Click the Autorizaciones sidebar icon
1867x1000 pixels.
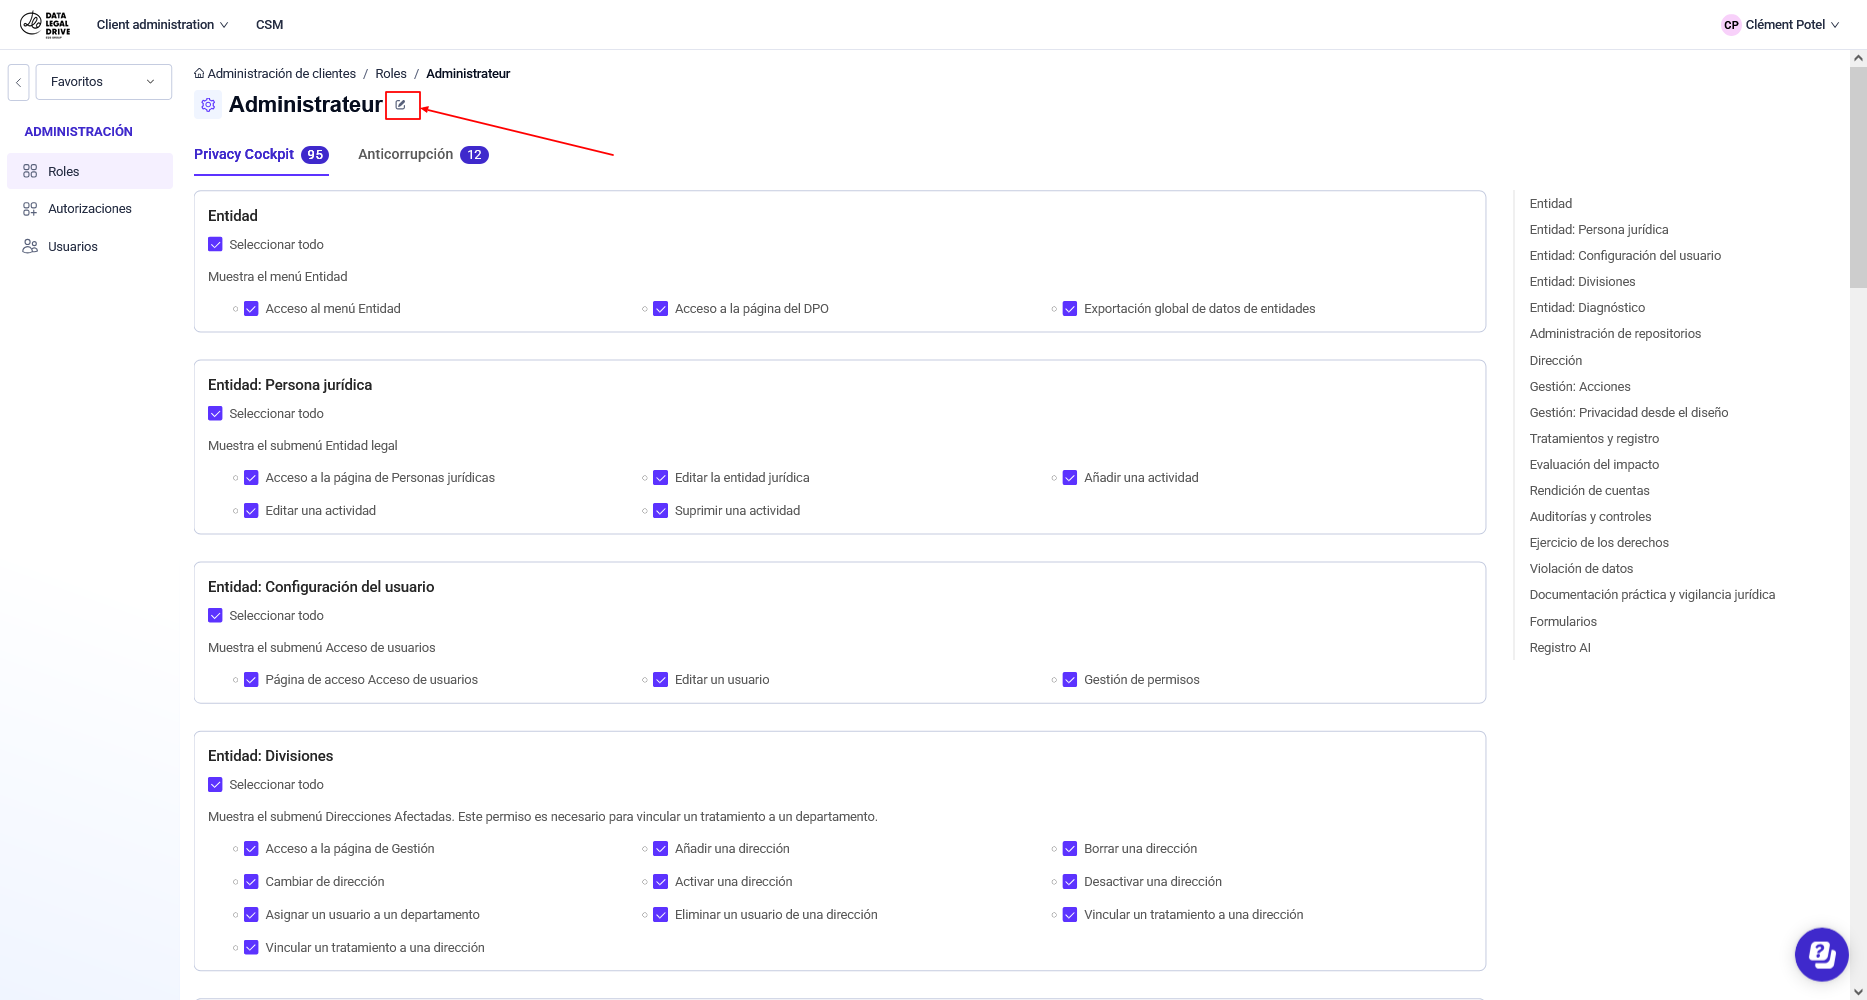tap(30, 209)
